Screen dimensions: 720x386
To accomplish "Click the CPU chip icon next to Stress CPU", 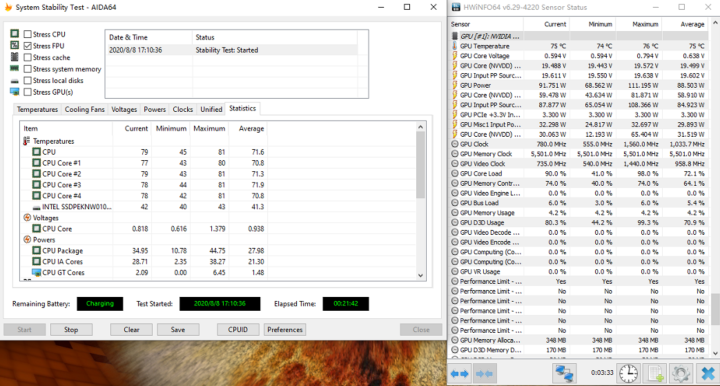I will click(x=15, y=34).
